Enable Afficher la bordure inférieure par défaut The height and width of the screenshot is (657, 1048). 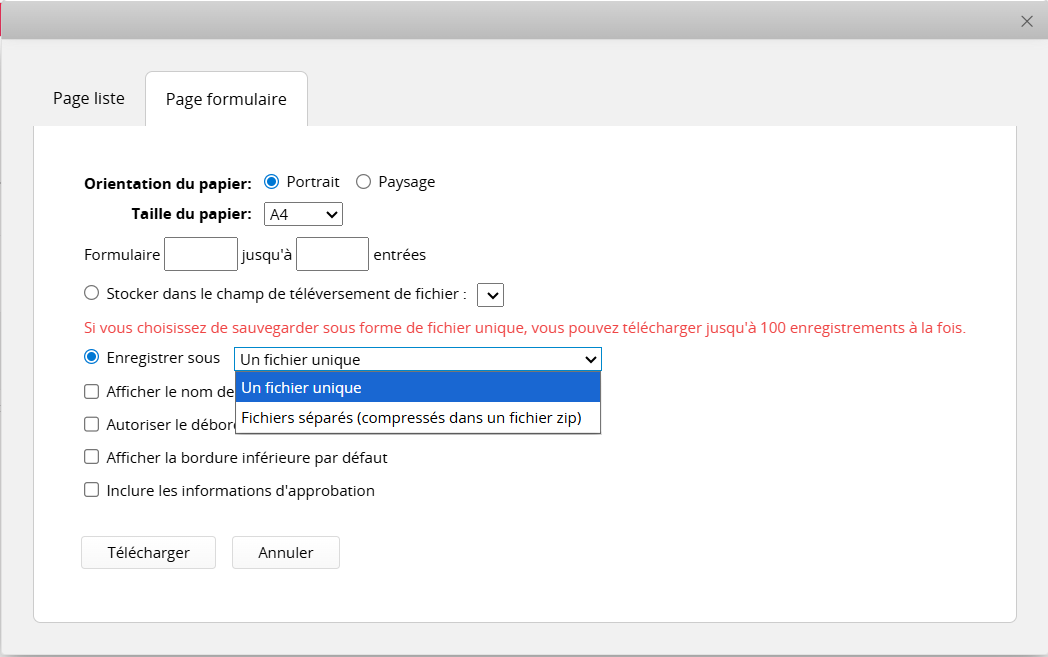pyautogui.click(x=92, y=457)
